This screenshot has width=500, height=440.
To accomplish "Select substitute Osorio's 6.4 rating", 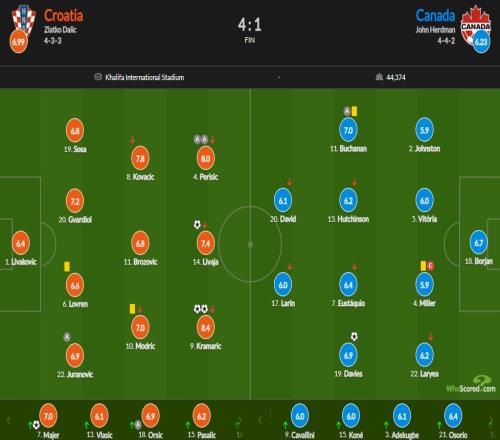I will pyautogui.click(x=453, y=416).
